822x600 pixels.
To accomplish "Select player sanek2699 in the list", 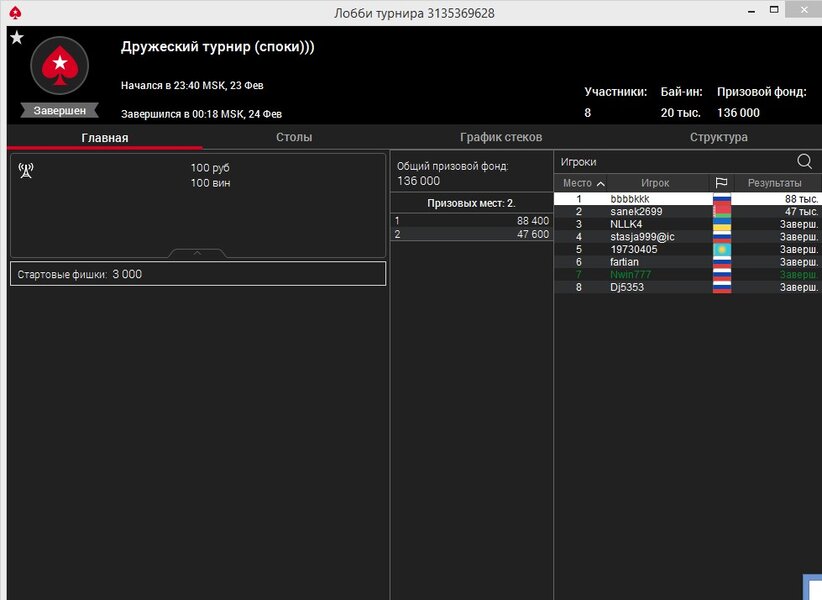I will pos(636,212).
